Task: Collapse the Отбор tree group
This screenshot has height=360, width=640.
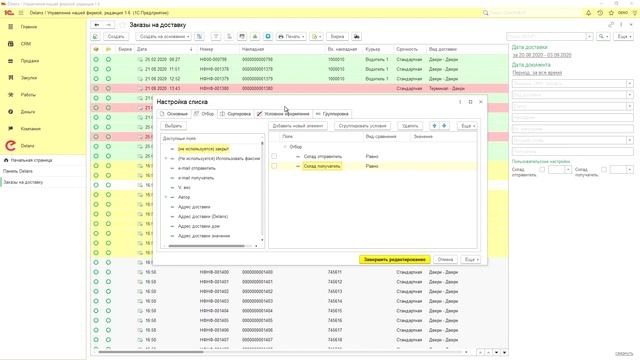Action: pyautogui.click(x=285, y=147)
